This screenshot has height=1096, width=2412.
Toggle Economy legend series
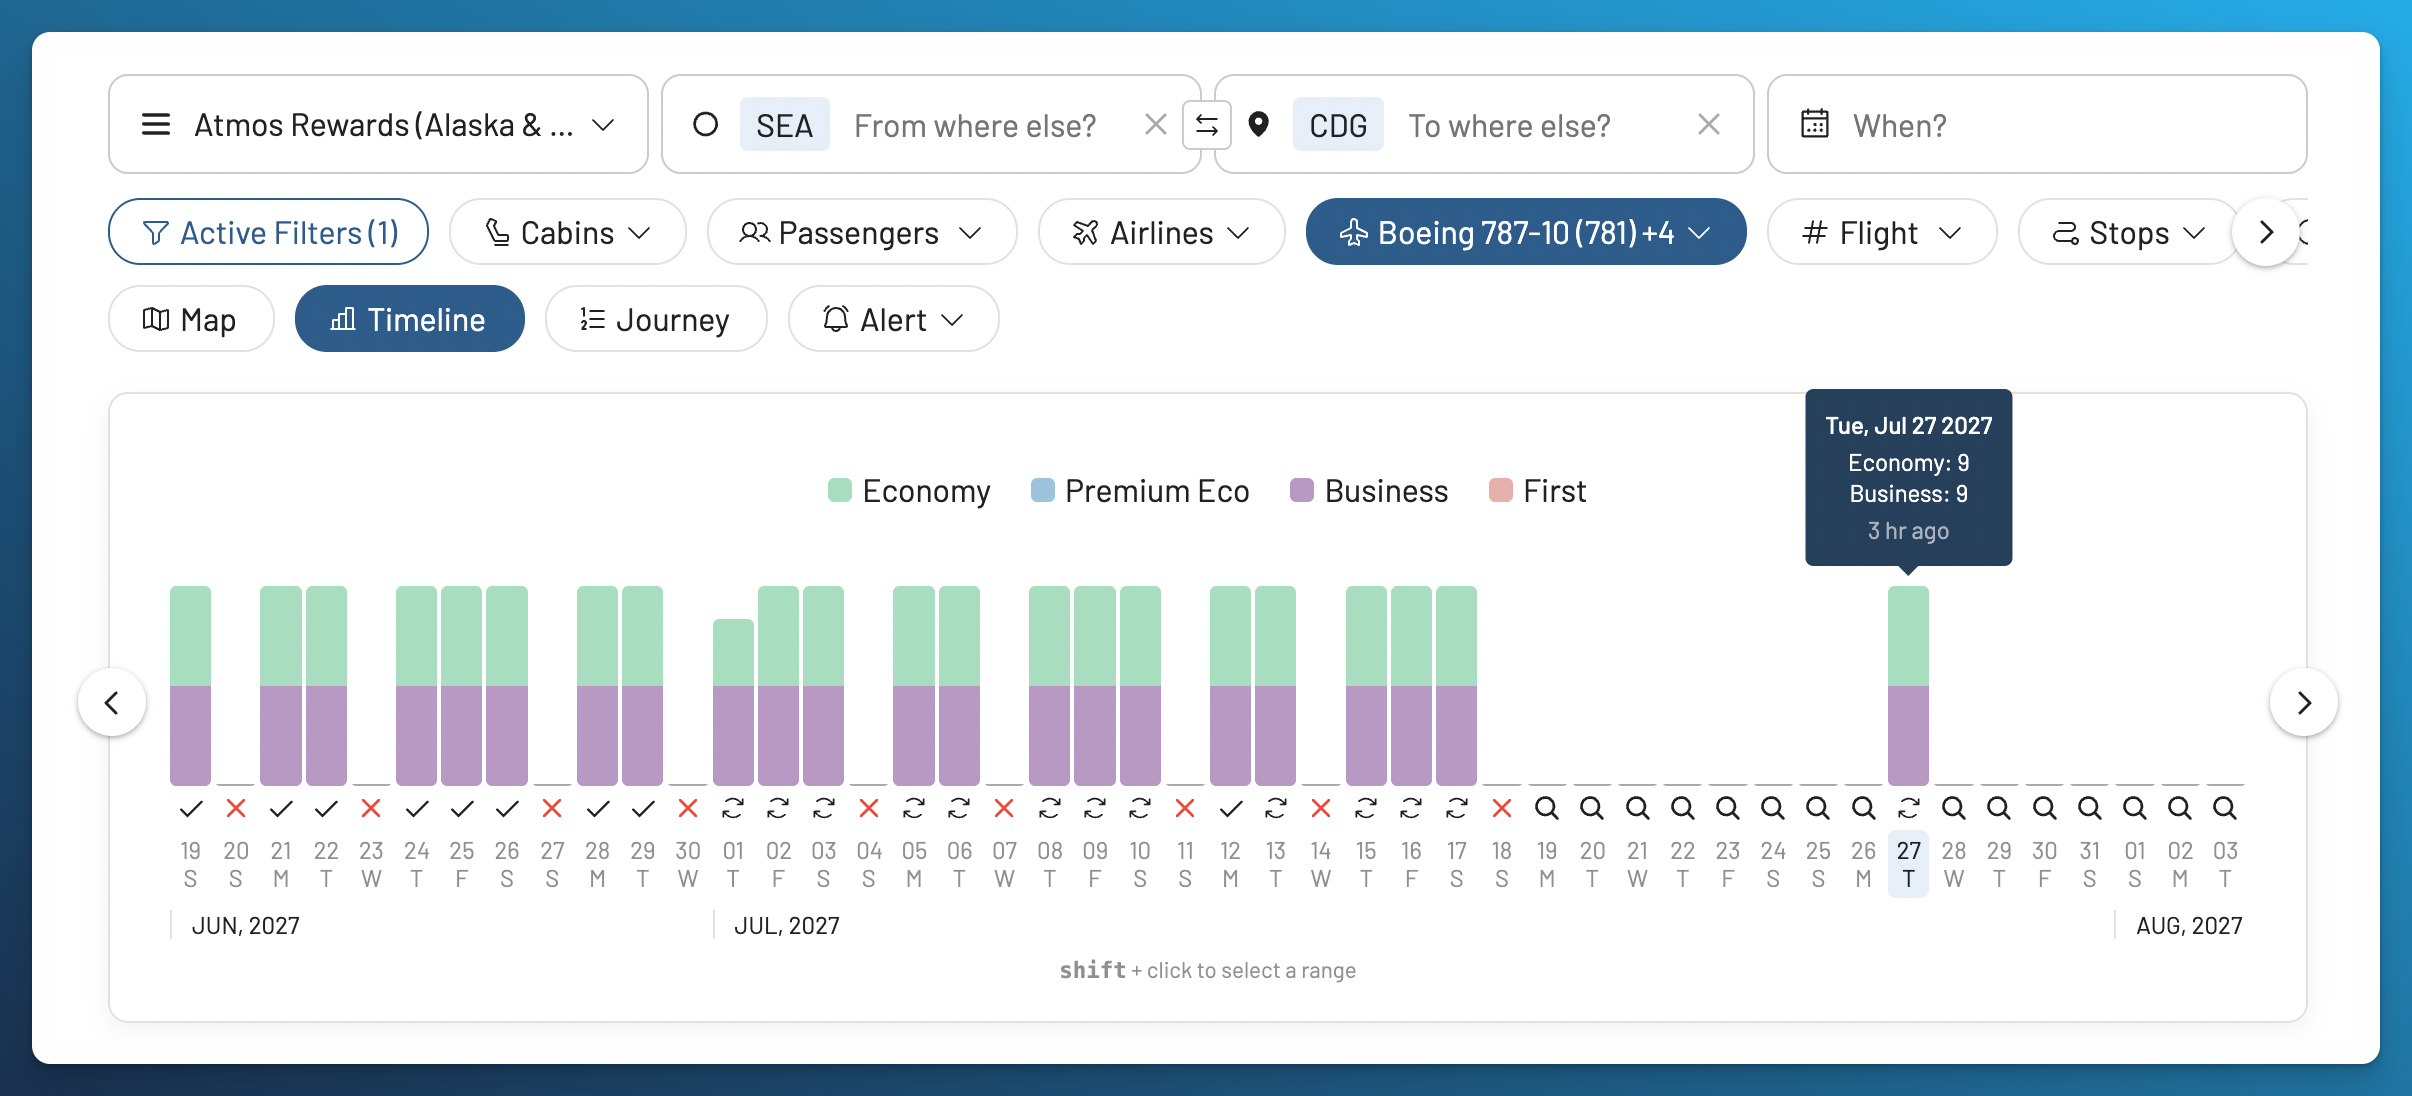(x=909, y=491)
